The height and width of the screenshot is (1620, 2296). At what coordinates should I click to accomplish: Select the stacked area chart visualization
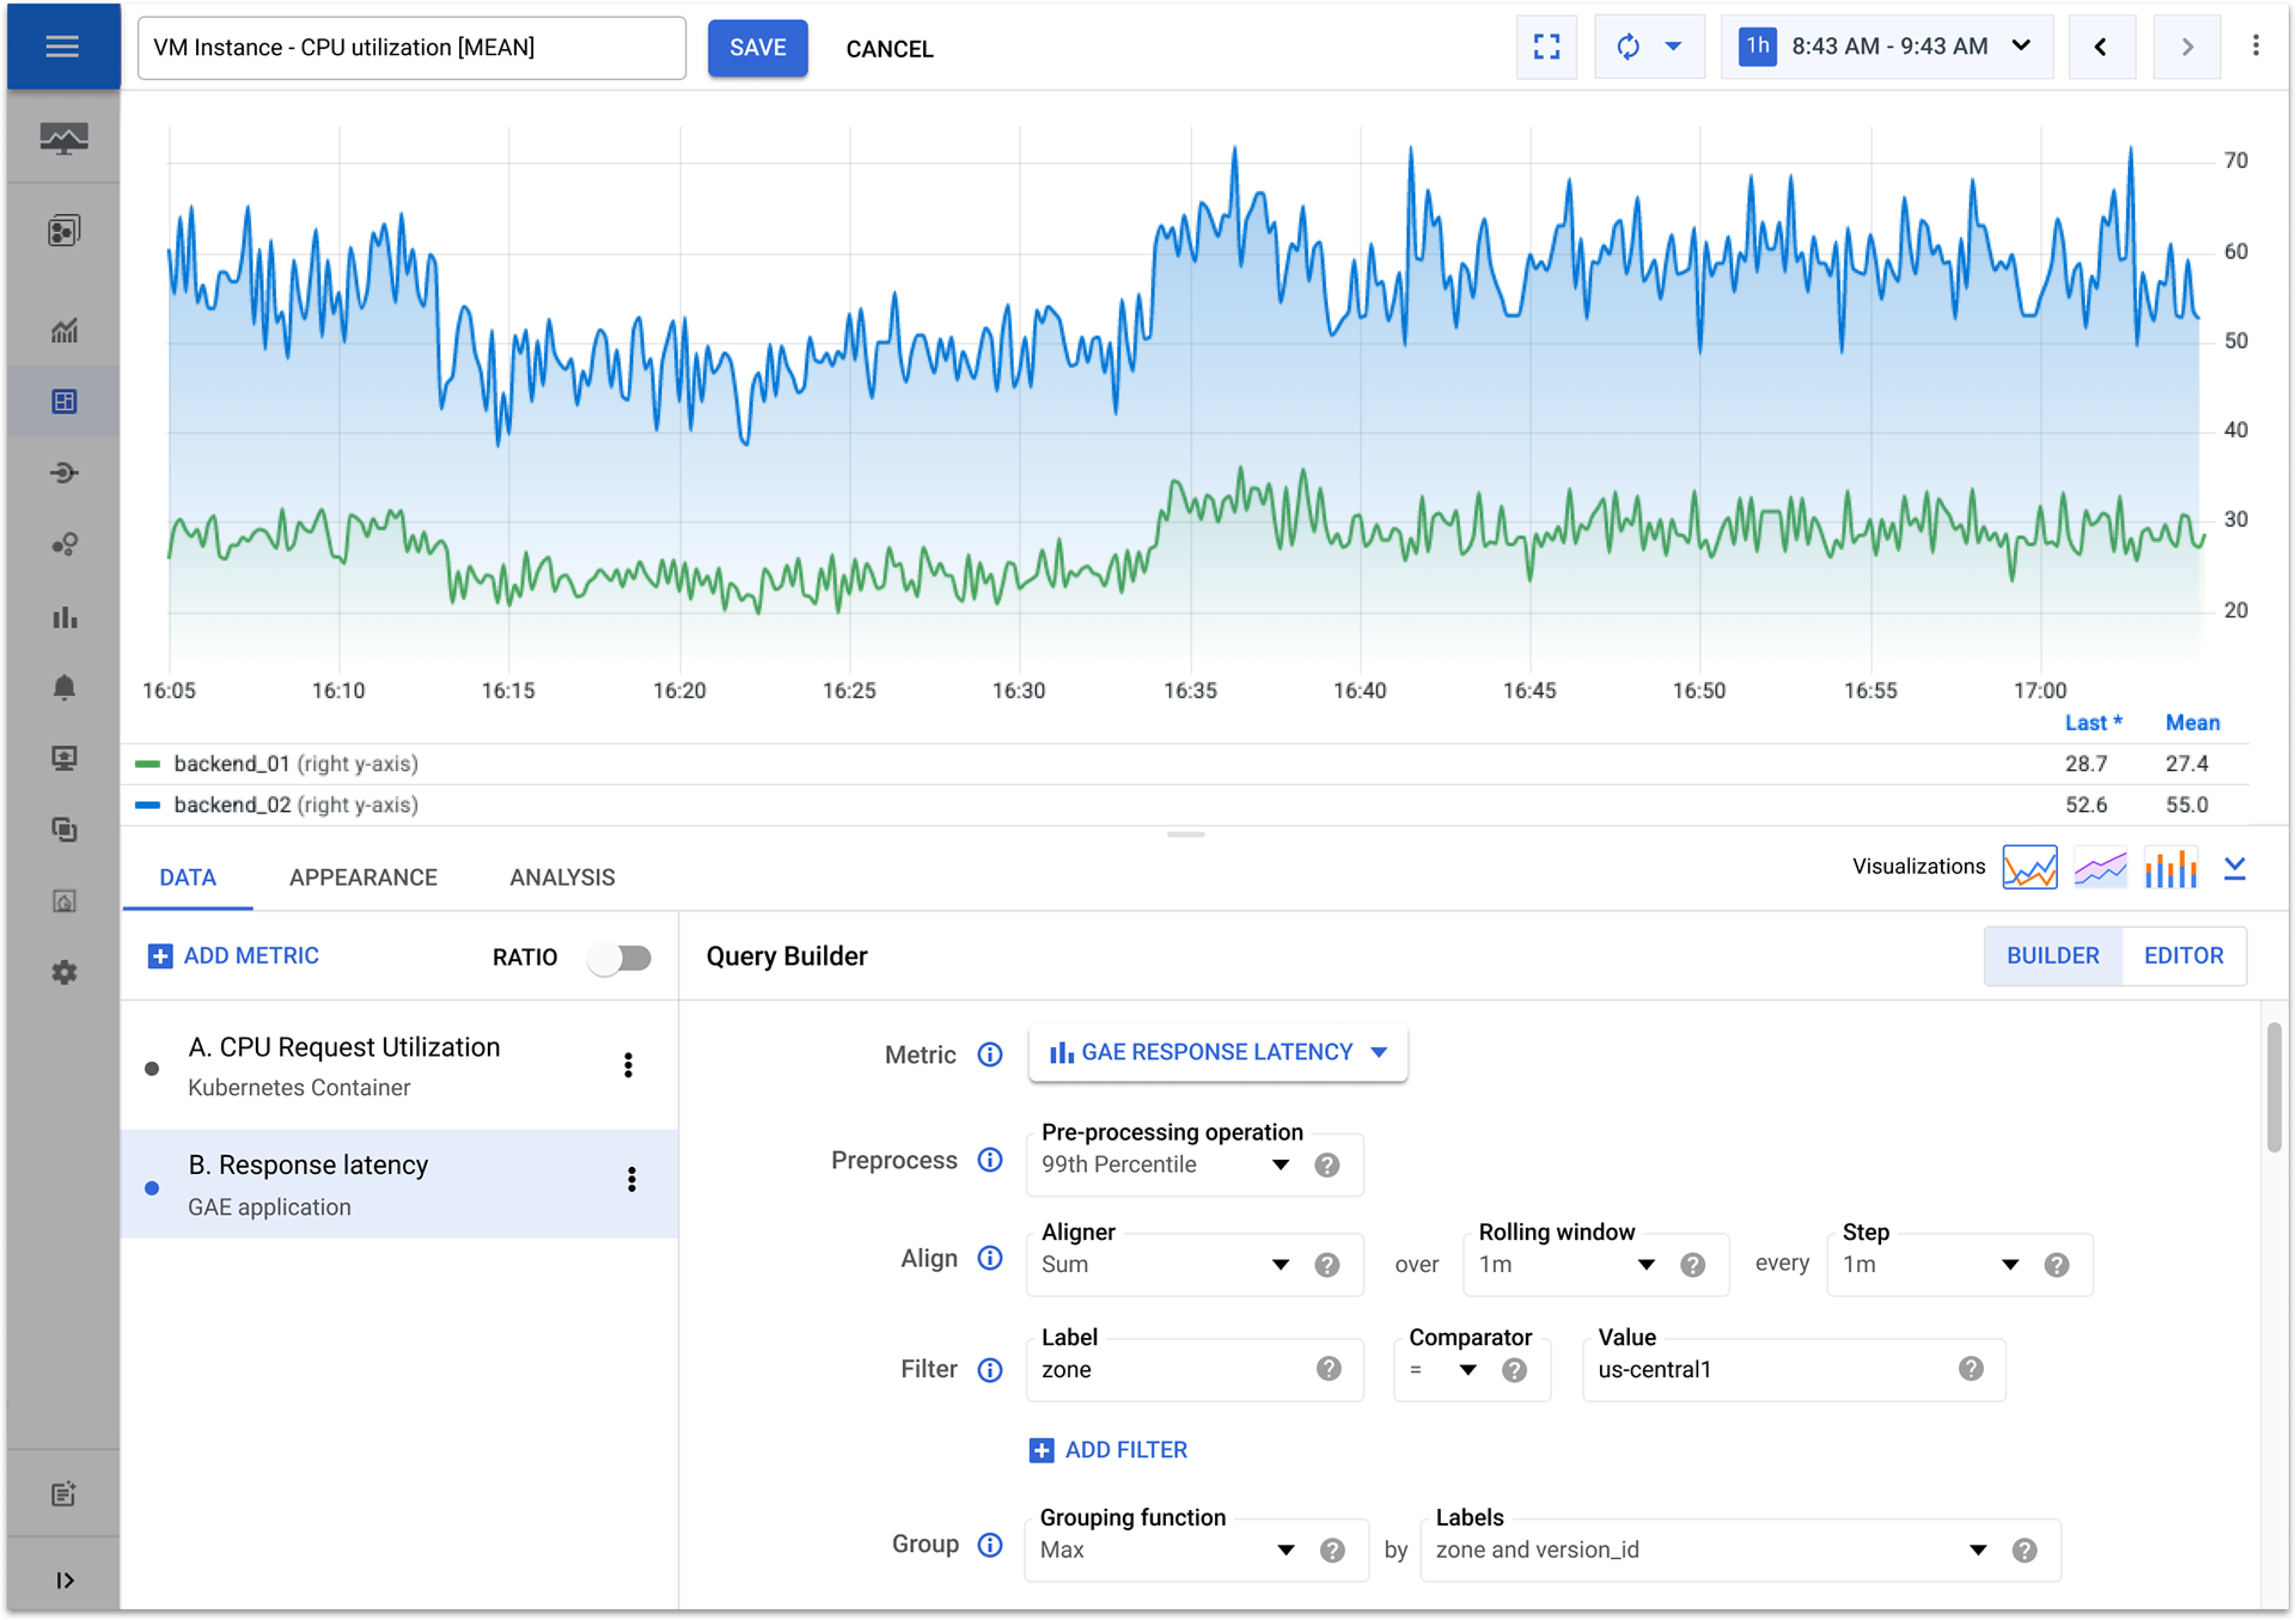coord(2100,868)
